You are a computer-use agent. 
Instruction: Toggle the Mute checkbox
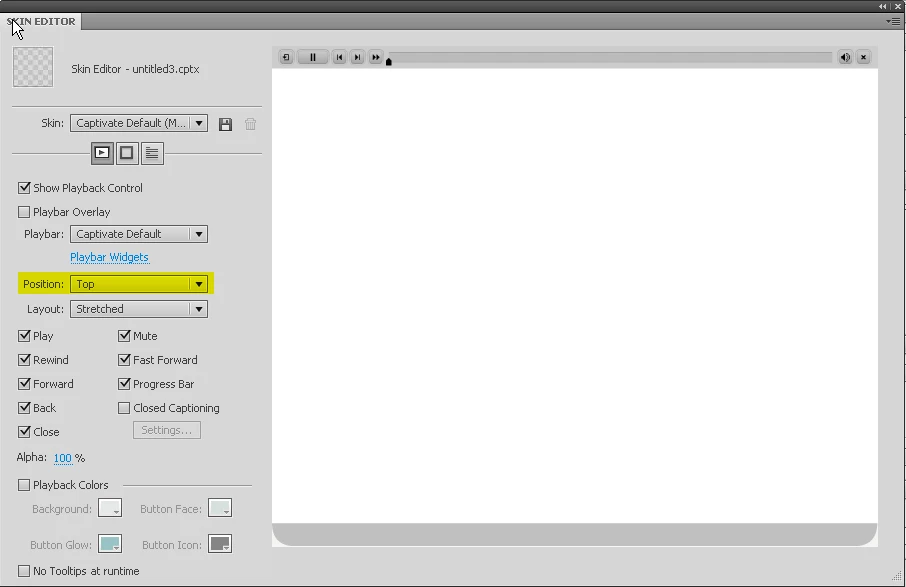pyautogui.click(x=124, y=336)
